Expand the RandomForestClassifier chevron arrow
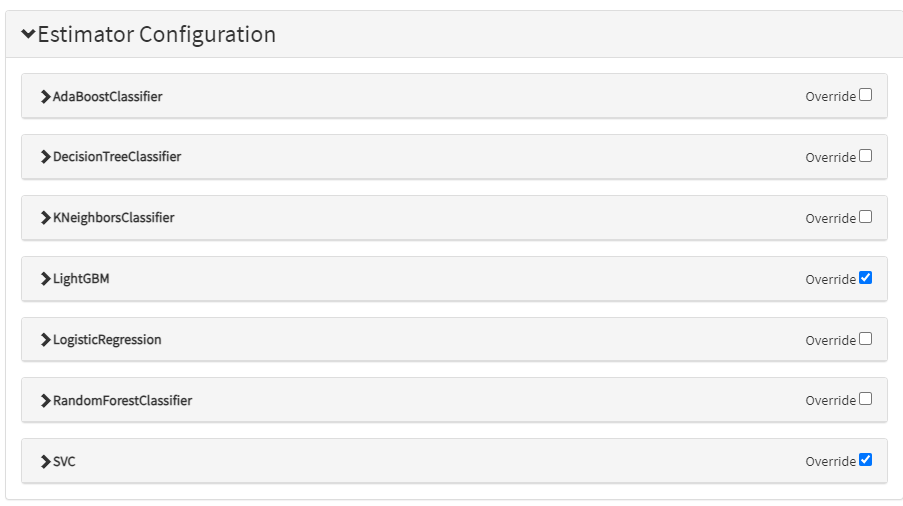The height and width of the screenshot is (506, 903). (x=45, y=401)
